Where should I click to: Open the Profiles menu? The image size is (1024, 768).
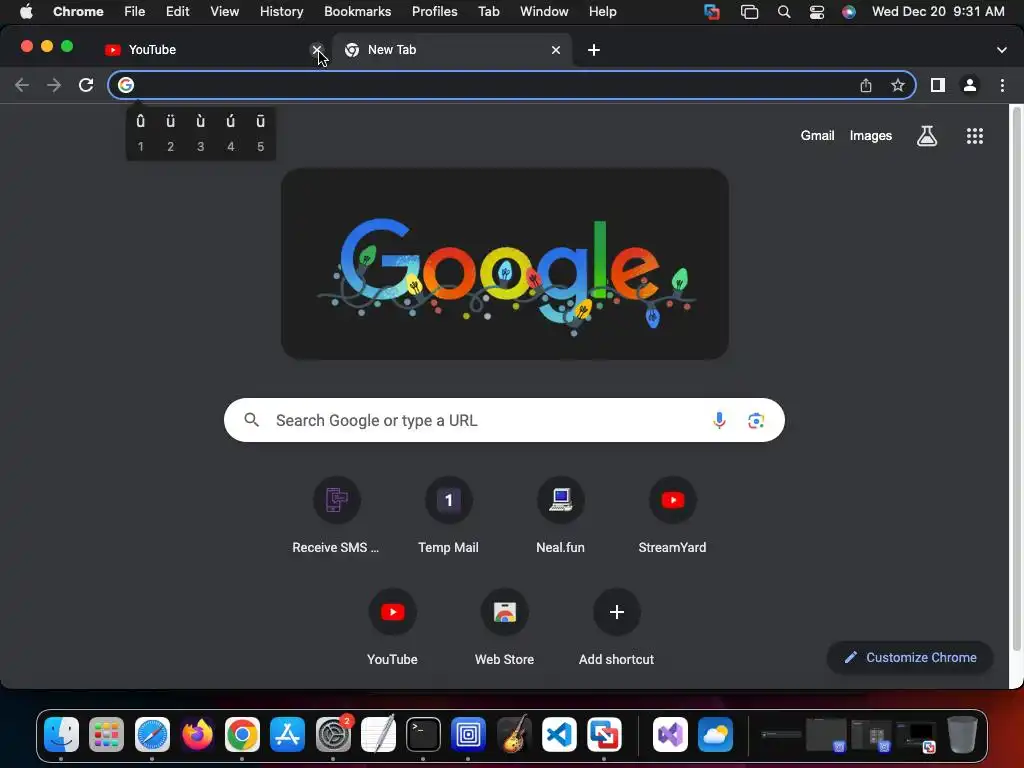[434, 12]
